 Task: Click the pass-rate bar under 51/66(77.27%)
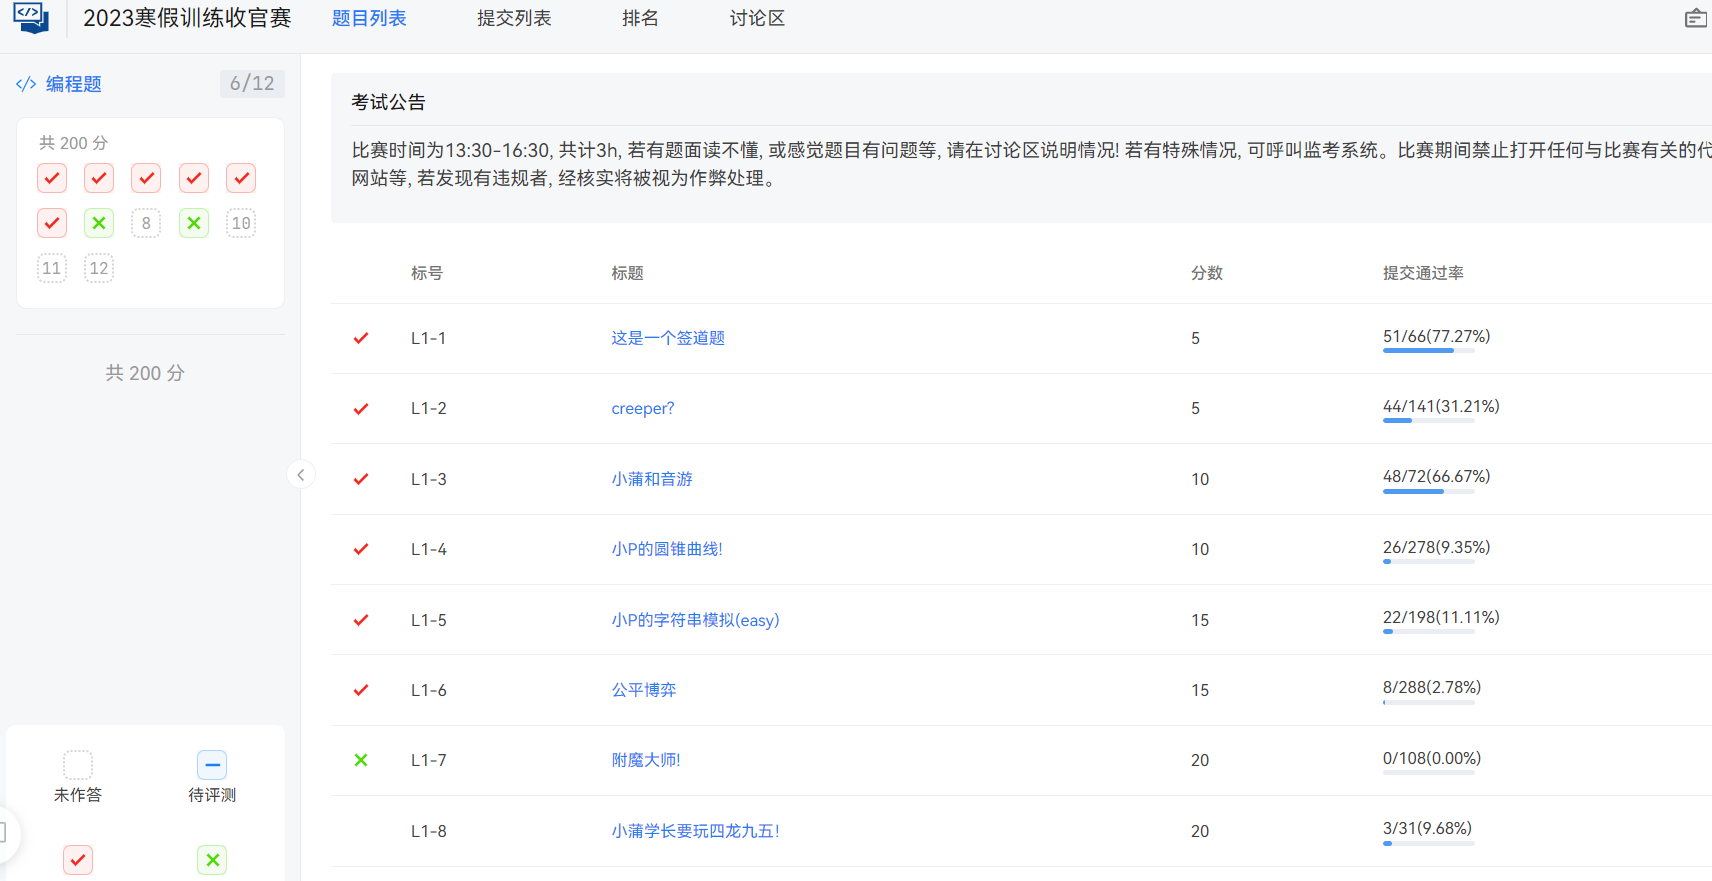(x=1428, y=351)
